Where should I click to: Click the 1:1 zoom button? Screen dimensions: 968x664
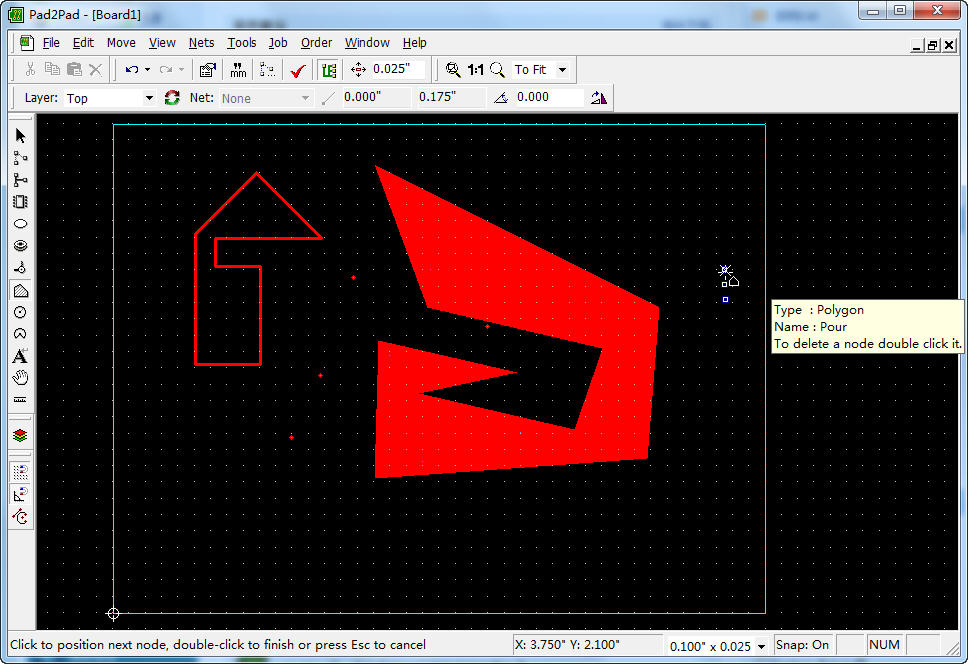[x=475, y=70]
